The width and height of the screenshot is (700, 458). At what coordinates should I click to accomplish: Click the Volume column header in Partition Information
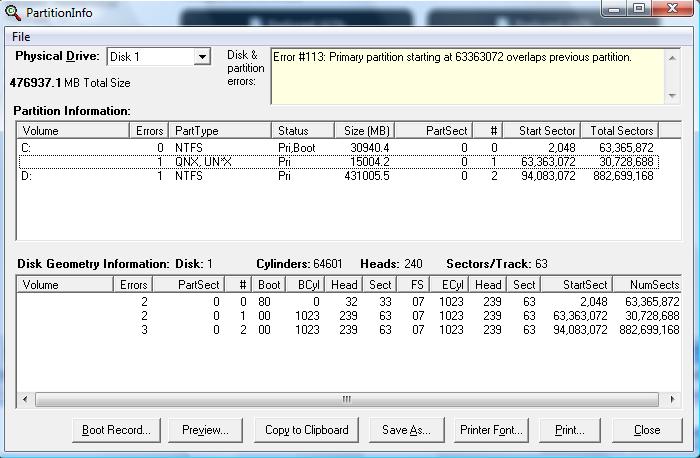tap(74, 131)
